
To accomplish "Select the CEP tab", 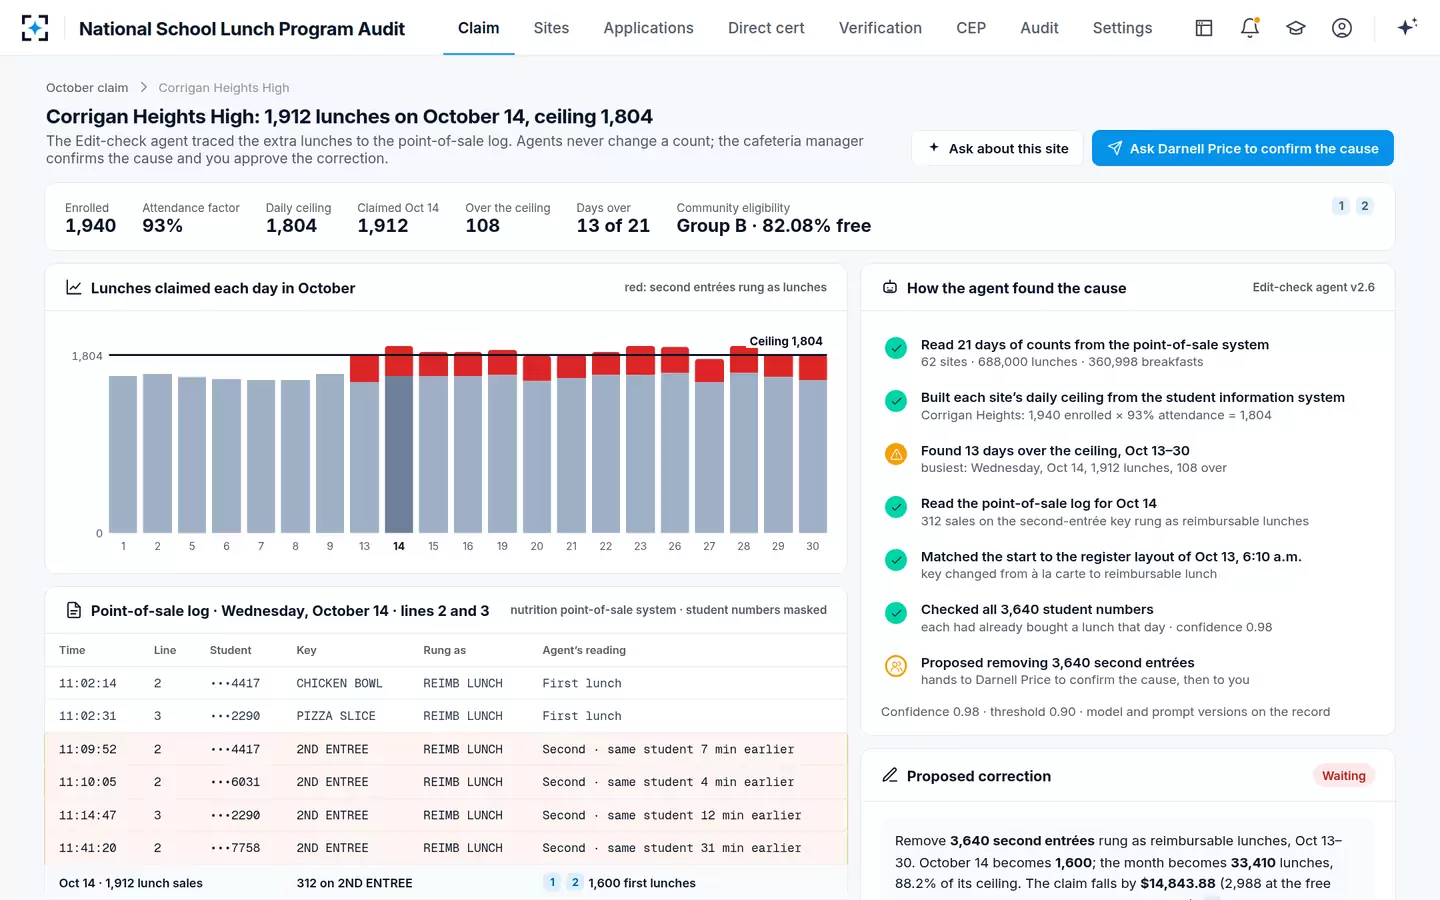I will click(971, 28).
